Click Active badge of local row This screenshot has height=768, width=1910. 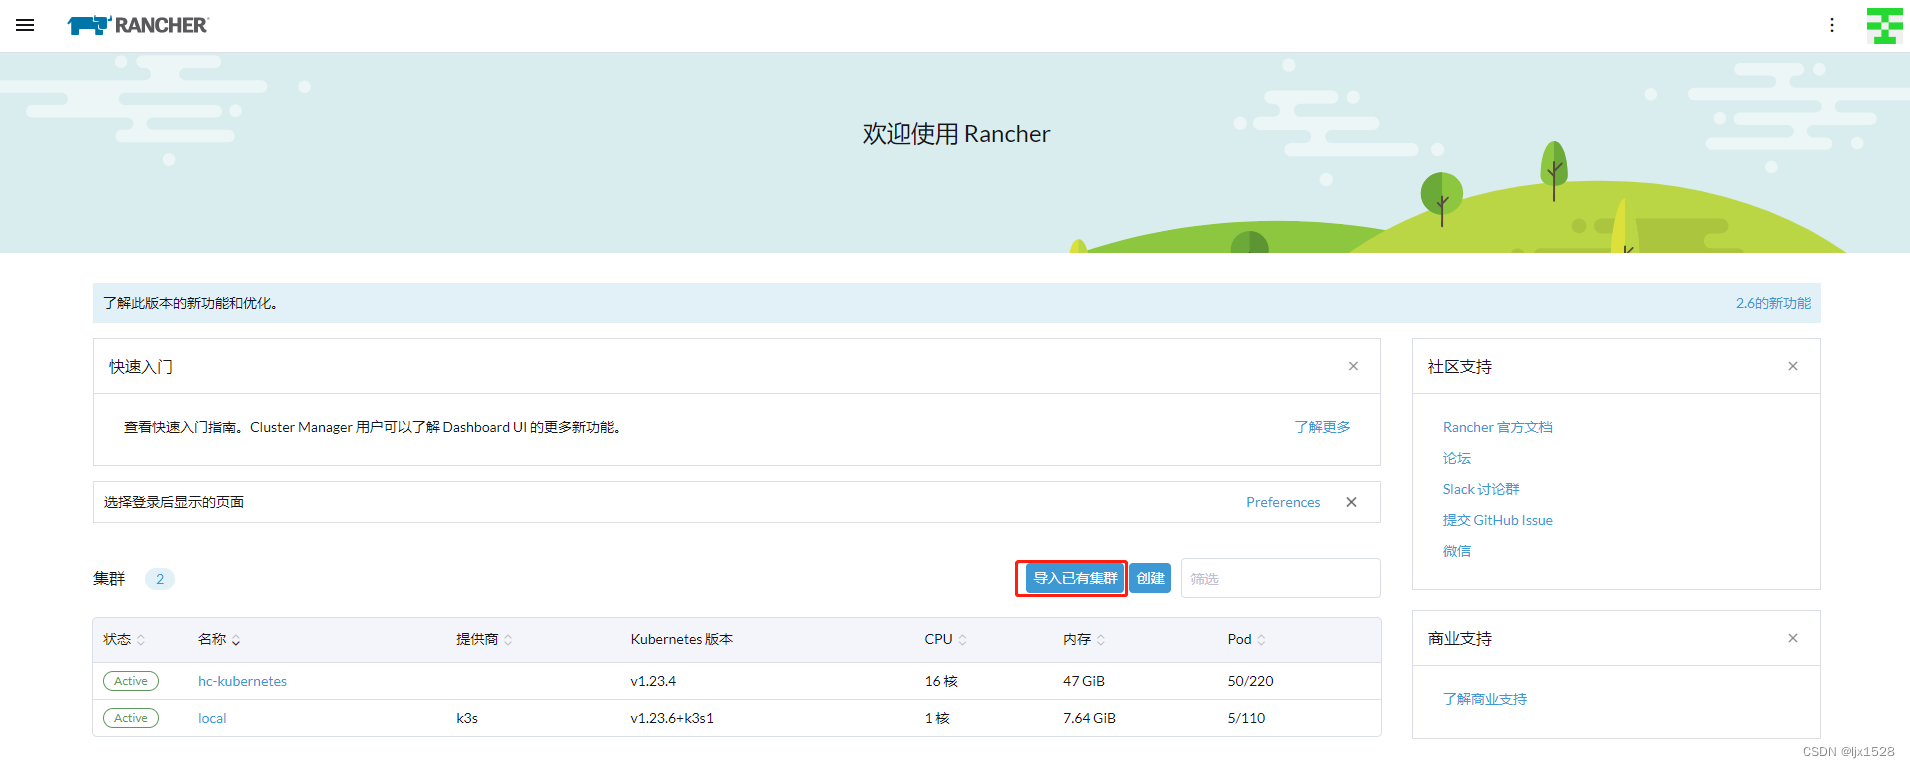tap(131, 718)
